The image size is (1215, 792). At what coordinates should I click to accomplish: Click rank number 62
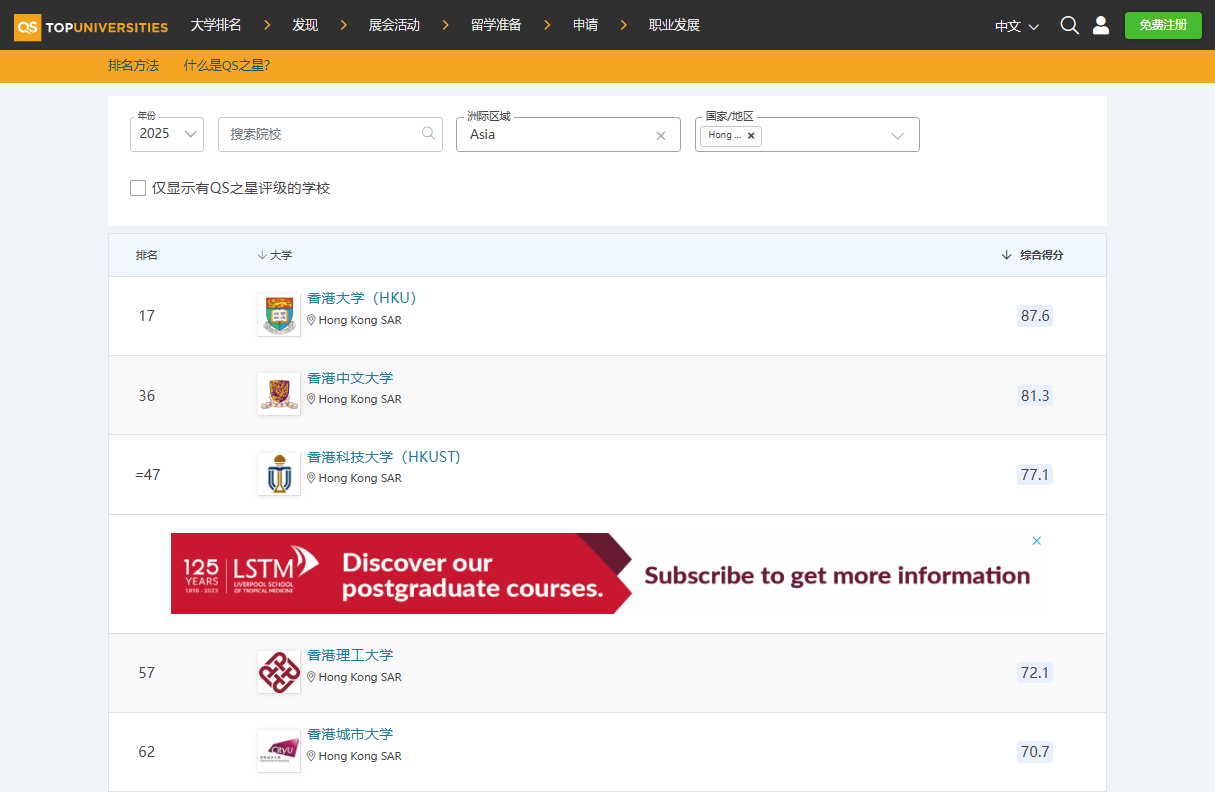pos(147,752)
